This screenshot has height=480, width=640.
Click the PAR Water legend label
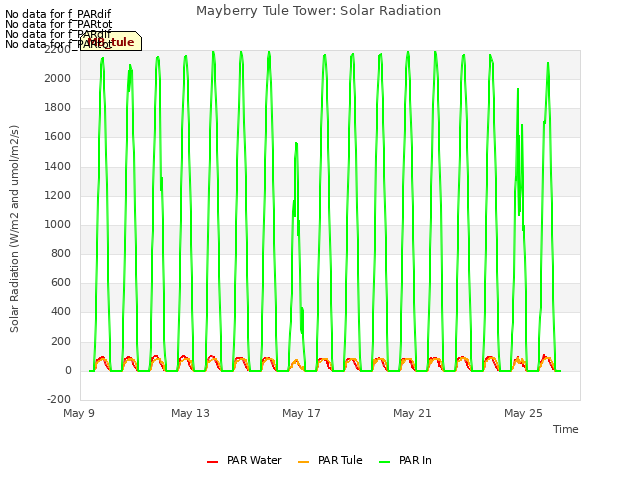click(254, 460)
